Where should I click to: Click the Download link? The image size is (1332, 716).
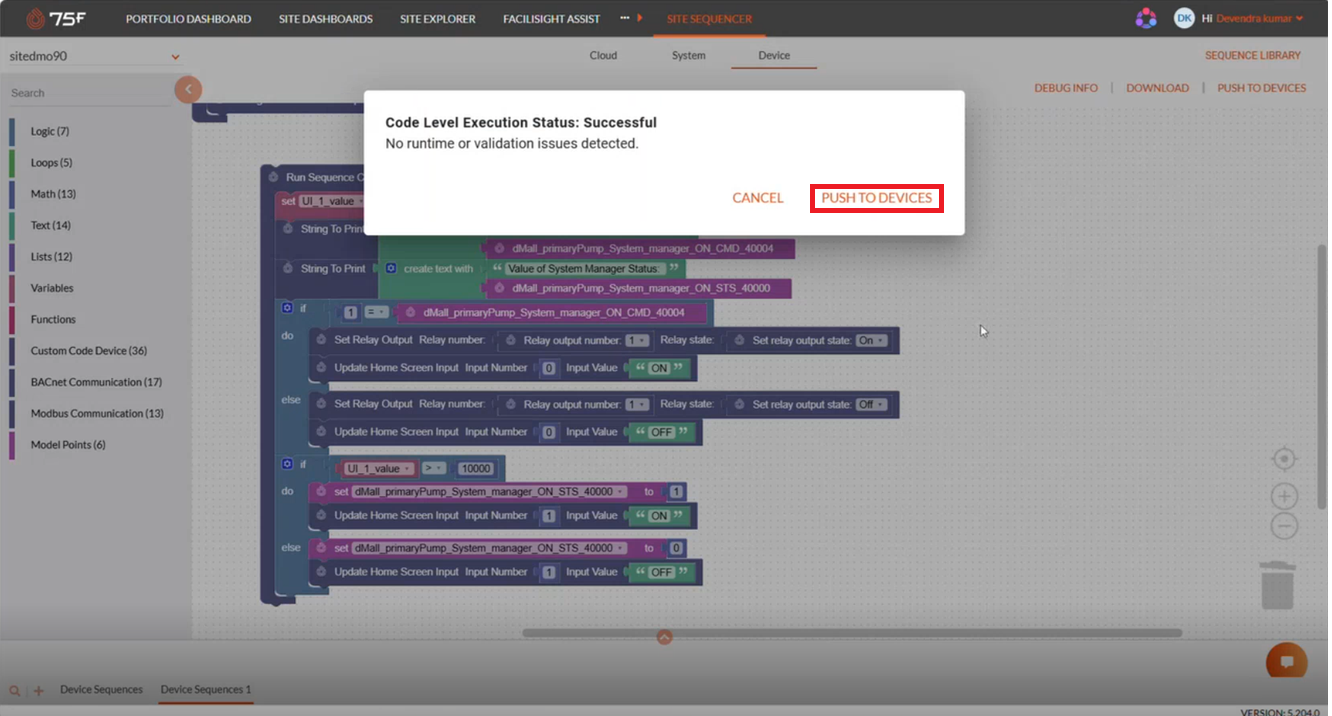coord(1157,88)
